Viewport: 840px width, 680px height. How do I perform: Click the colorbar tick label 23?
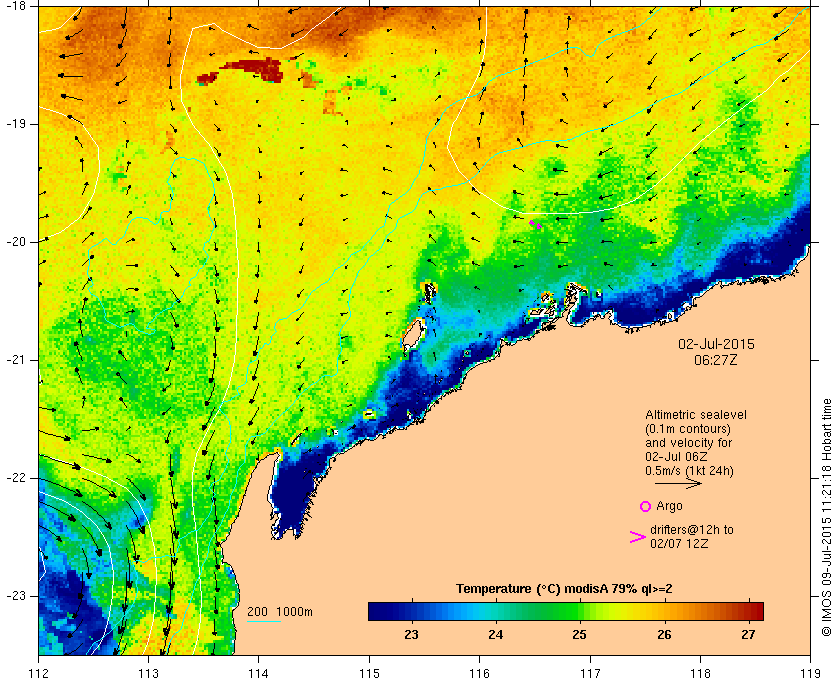411,635
